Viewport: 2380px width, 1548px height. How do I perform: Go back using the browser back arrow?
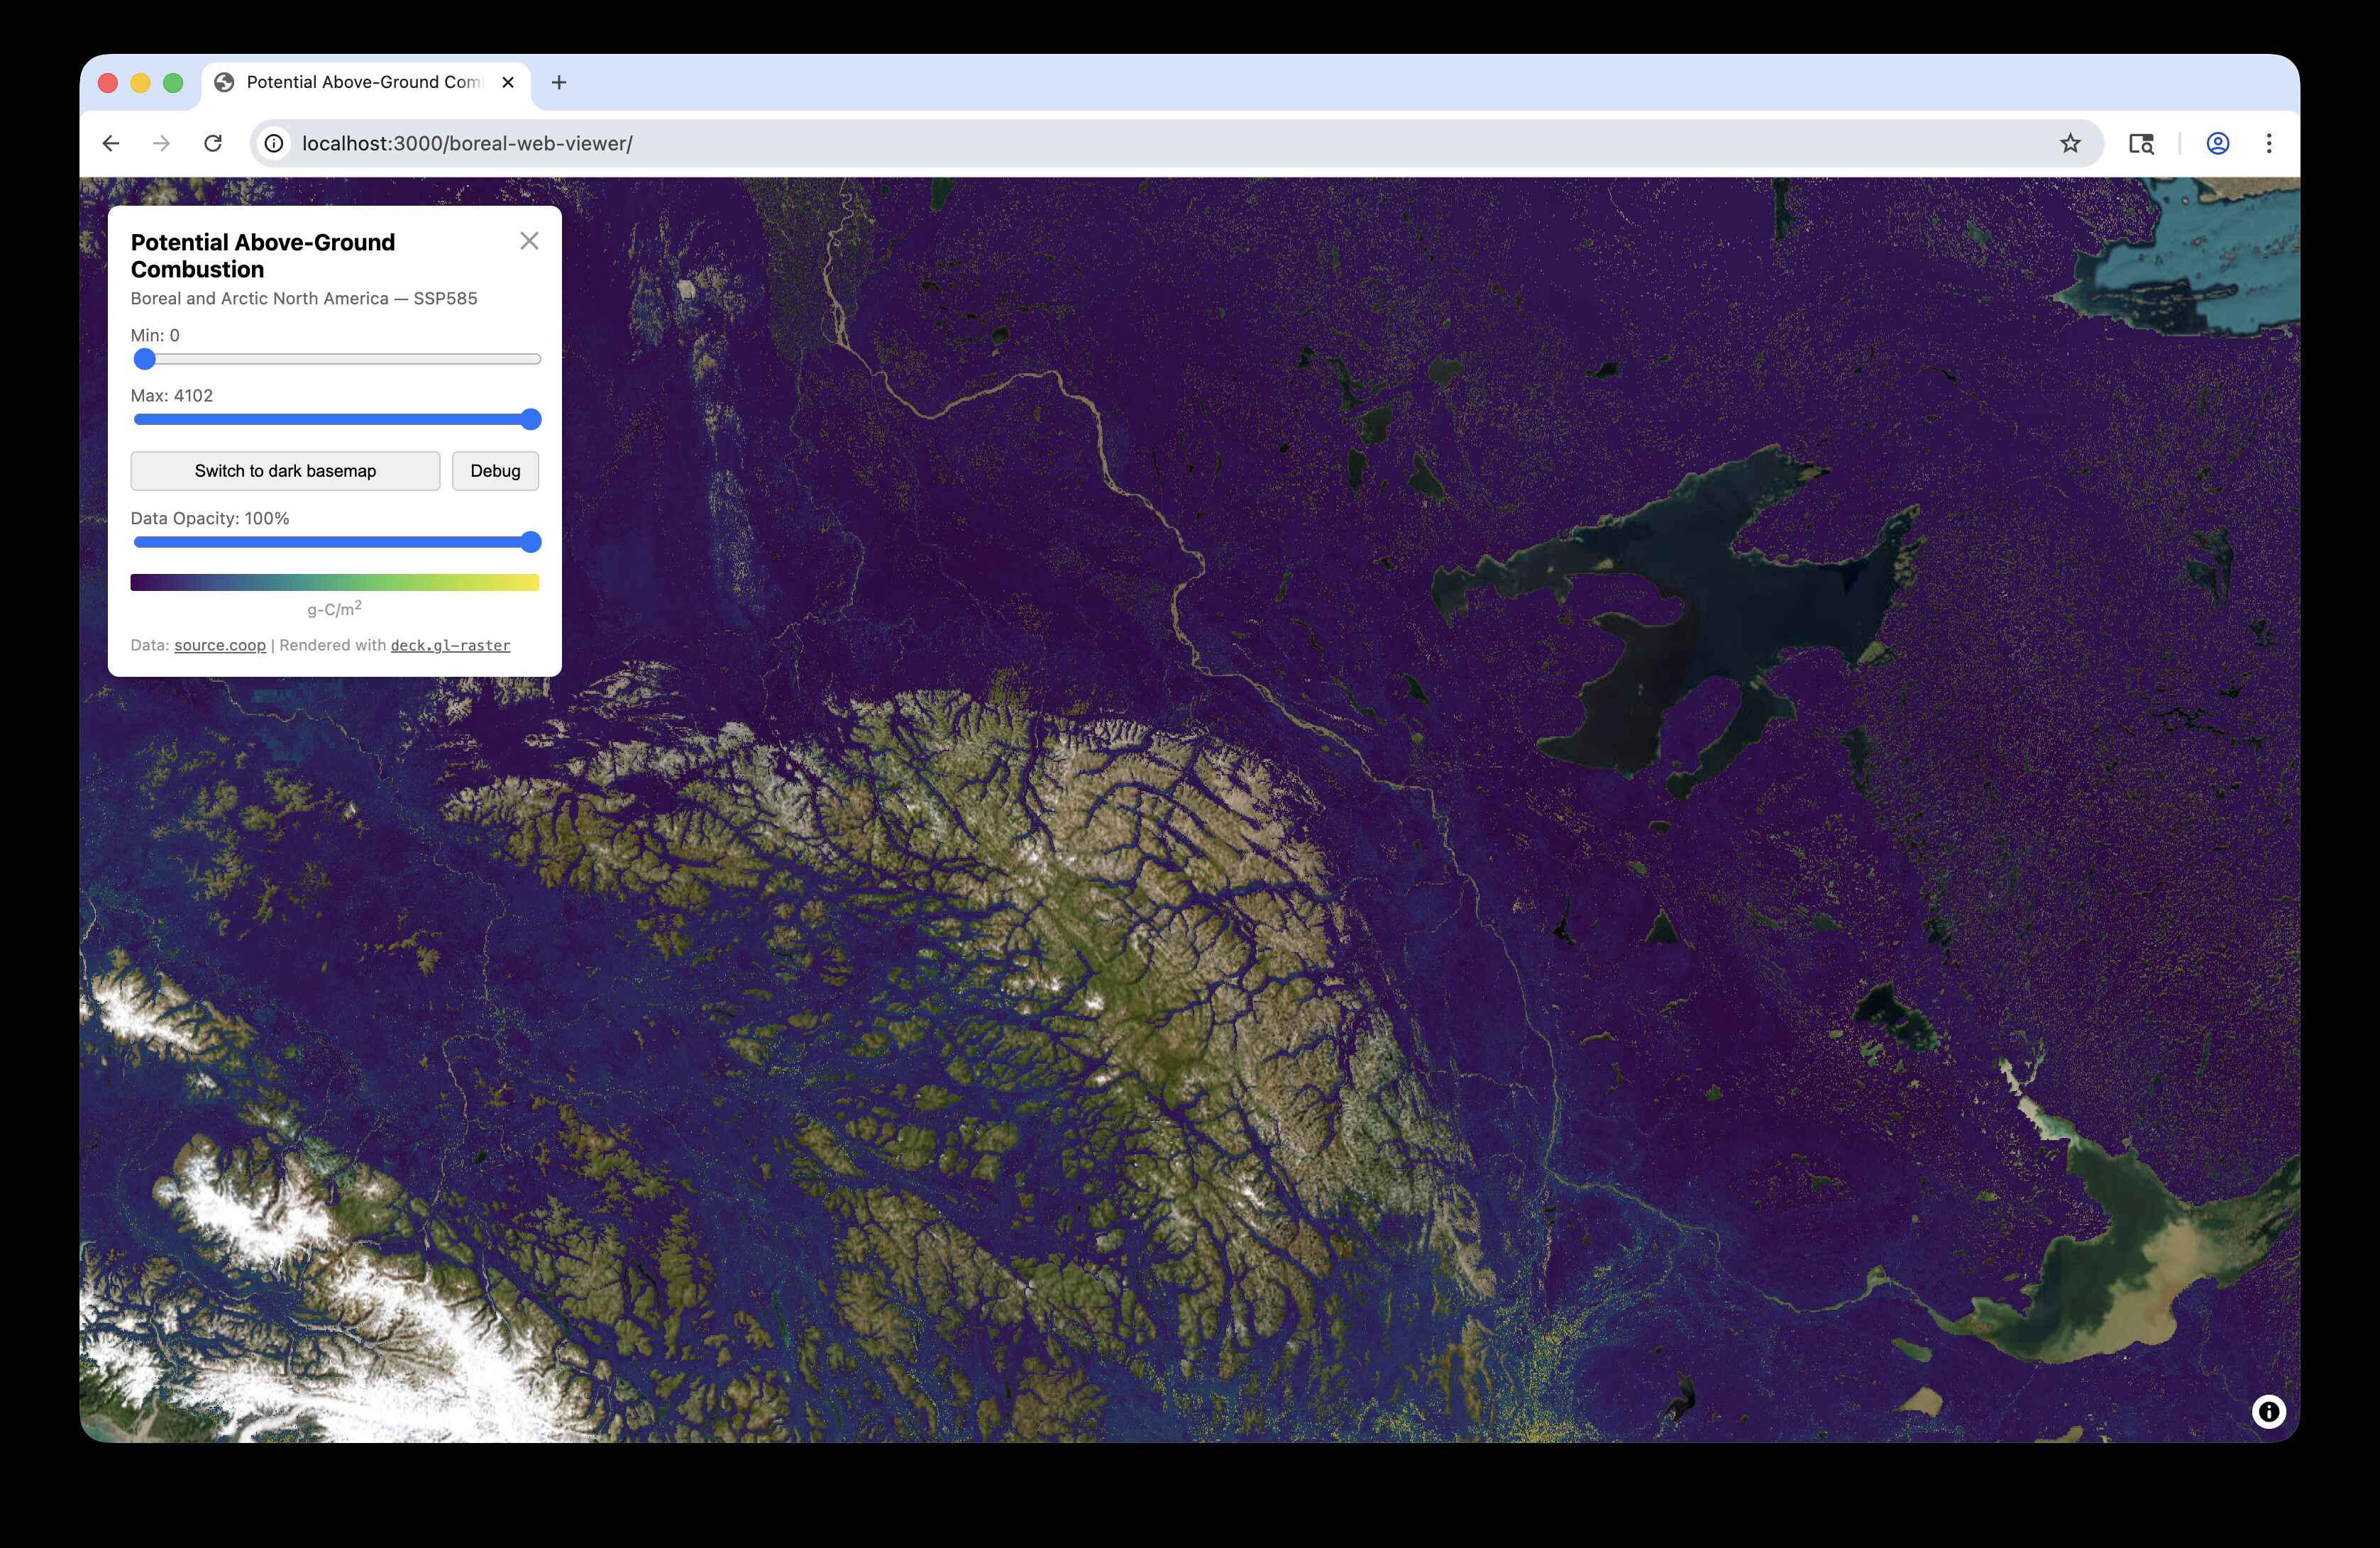pyautogui.click(x=111, y=143)
